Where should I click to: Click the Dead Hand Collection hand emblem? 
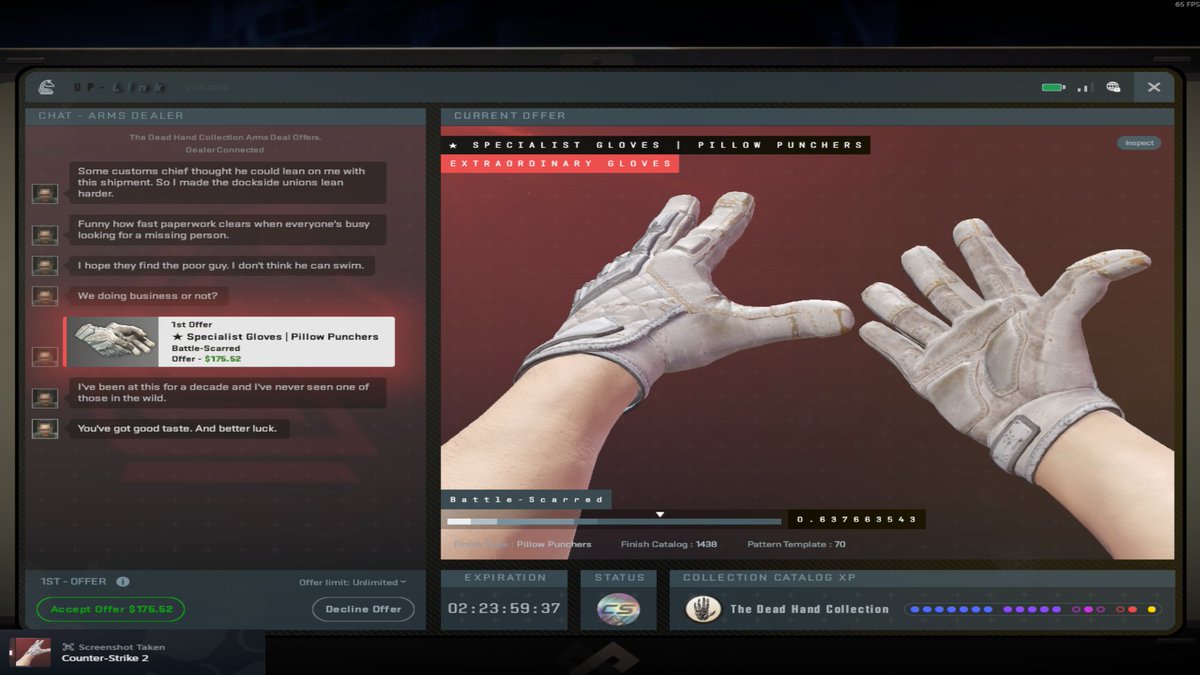coord(704,609)
